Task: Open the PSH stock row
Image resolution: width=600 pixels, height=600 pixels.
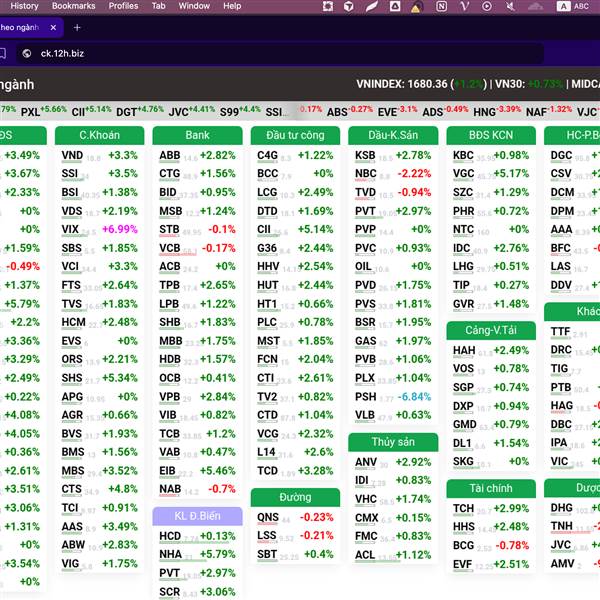Action: (393, 397)
